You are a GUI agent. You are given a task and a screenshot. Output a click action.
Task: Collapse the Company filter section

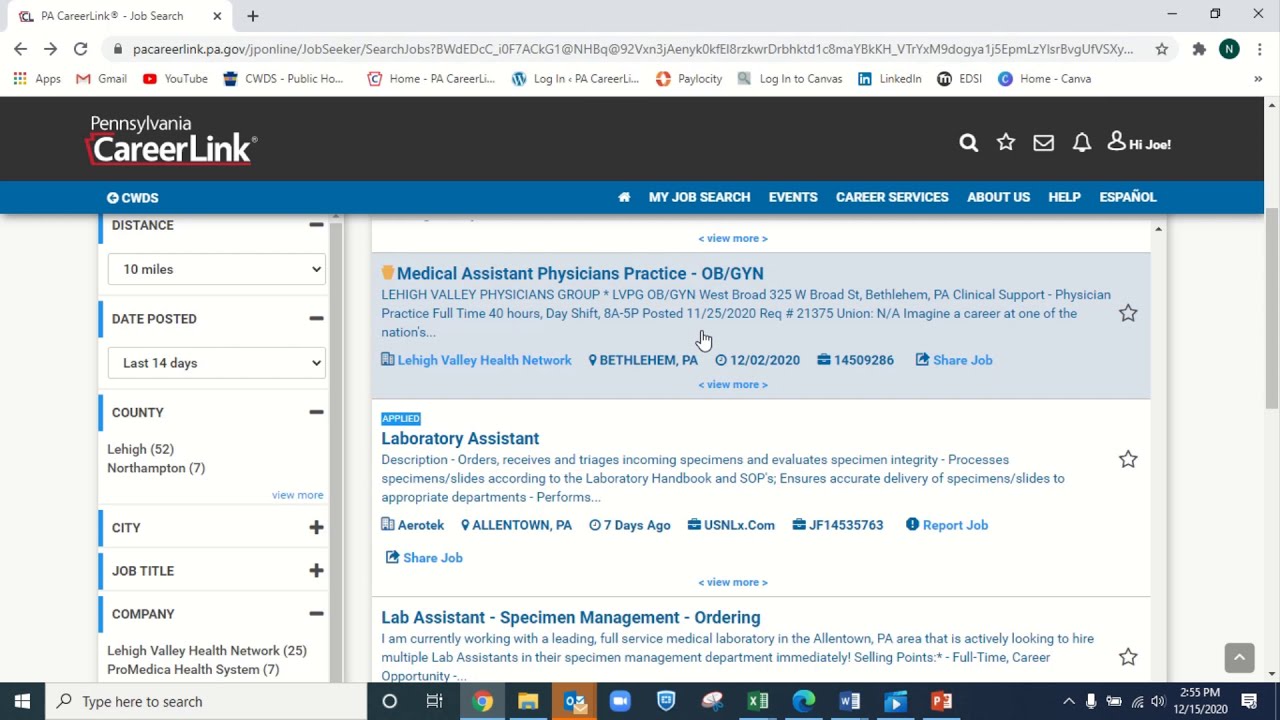click(x=316, y=613)
